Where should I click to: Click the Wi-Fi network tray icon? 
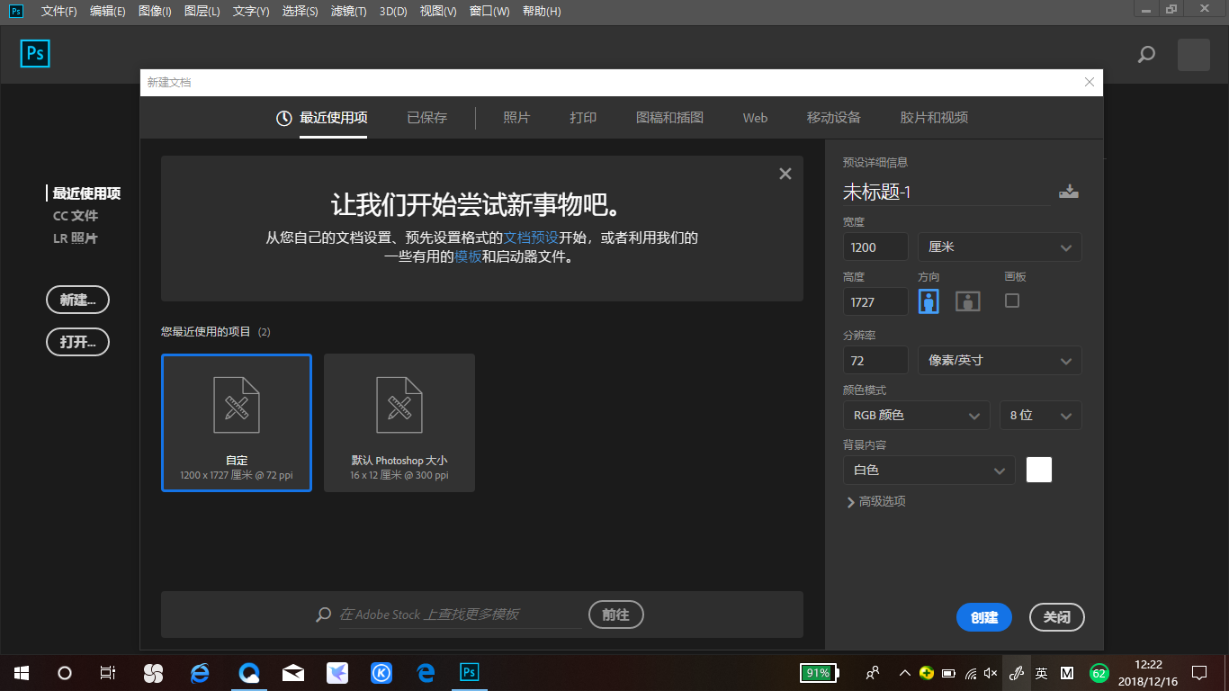point(970,673)
